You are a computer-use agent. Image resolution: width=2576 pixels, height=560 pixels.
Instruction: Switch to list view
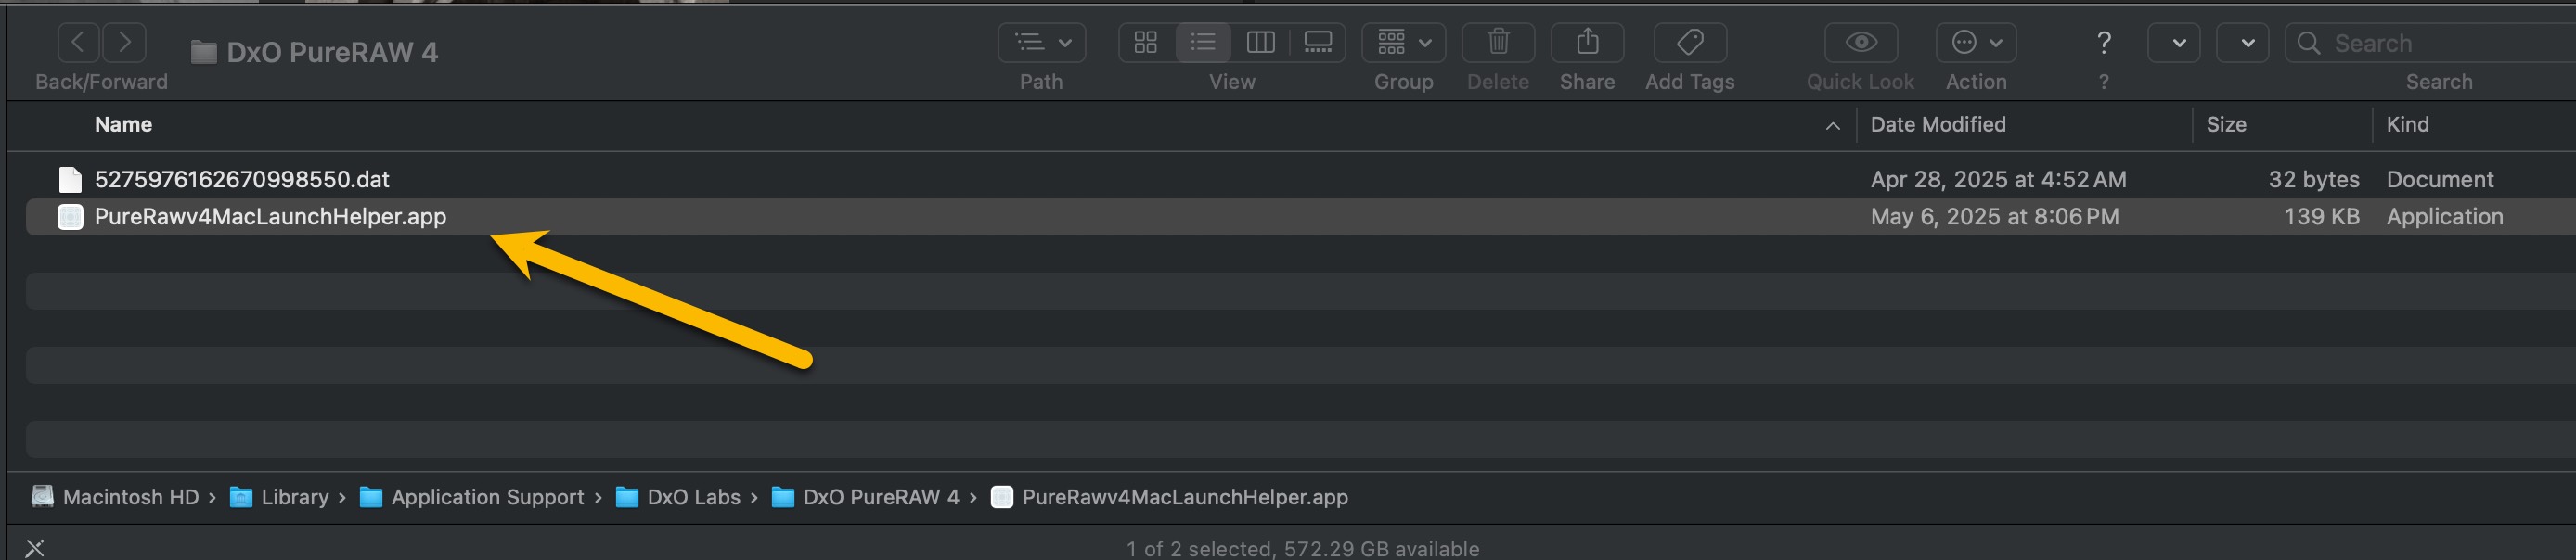(1203, 42)
